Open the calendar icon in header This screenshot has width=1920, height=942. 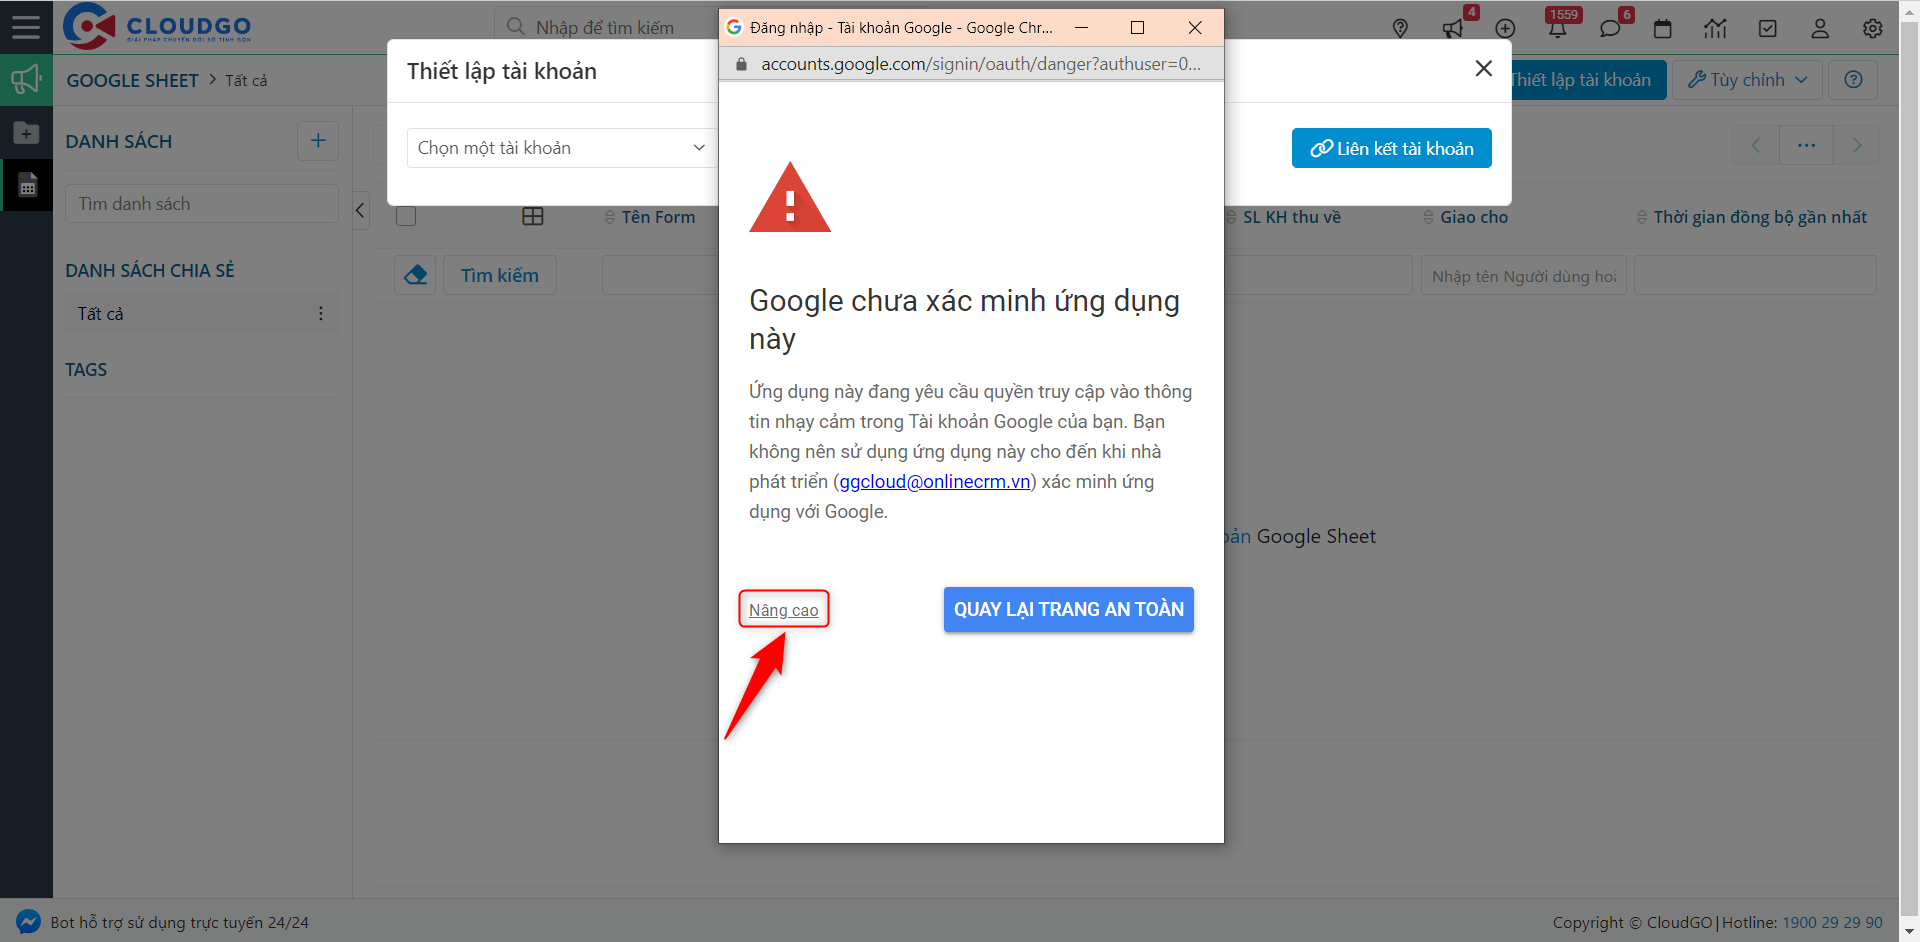click(1662, 29)
